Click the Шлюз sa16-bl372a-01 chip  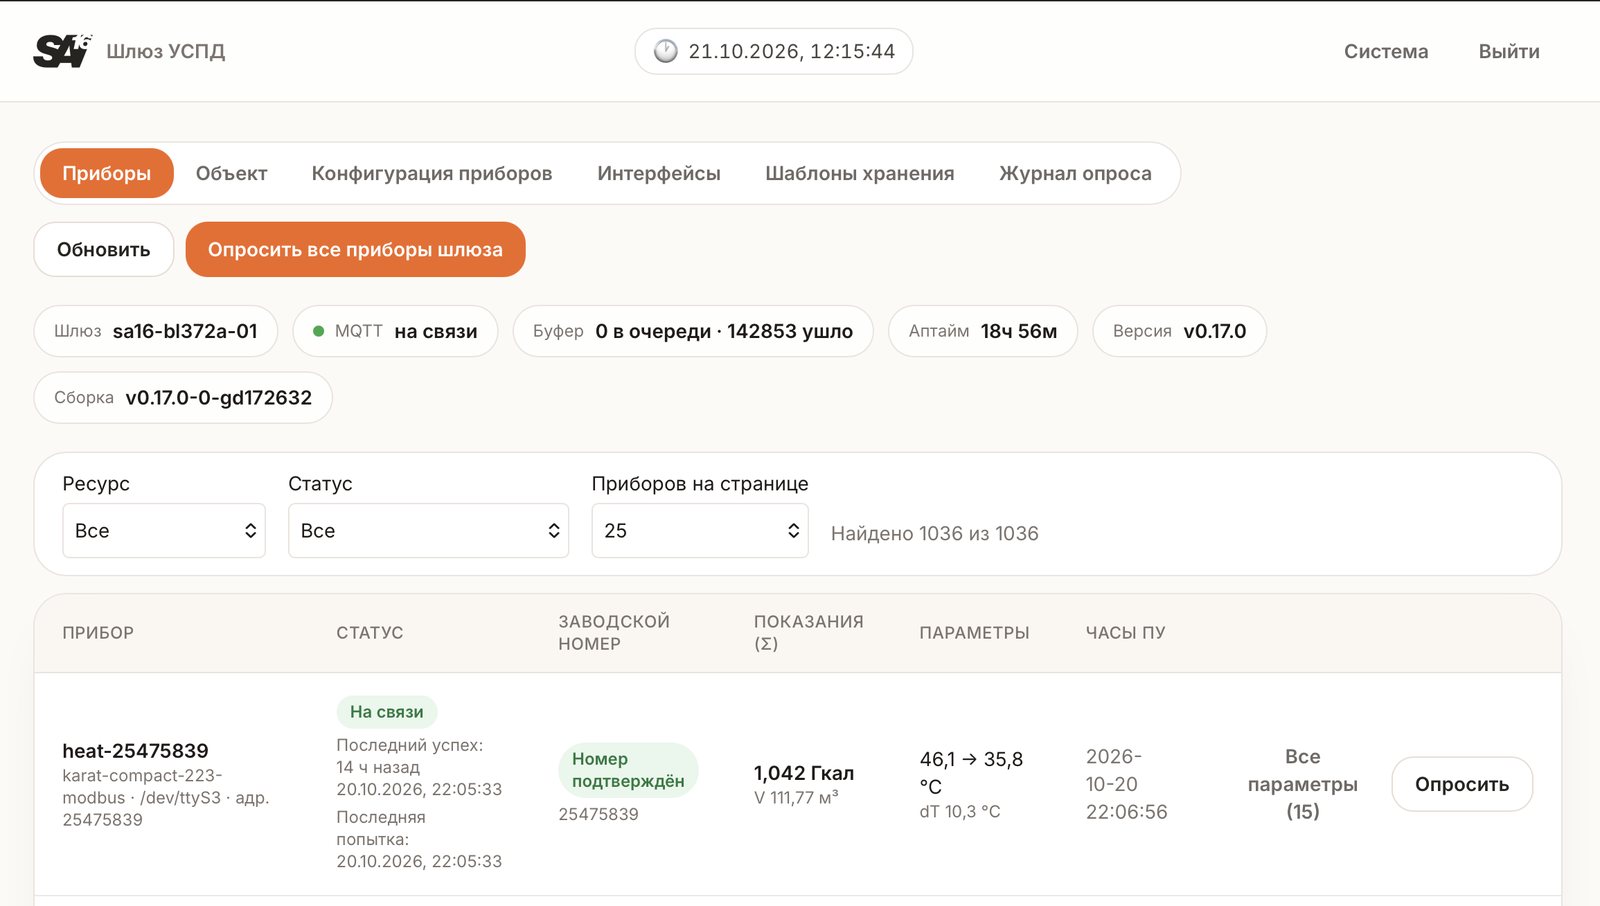click(156, 331)
